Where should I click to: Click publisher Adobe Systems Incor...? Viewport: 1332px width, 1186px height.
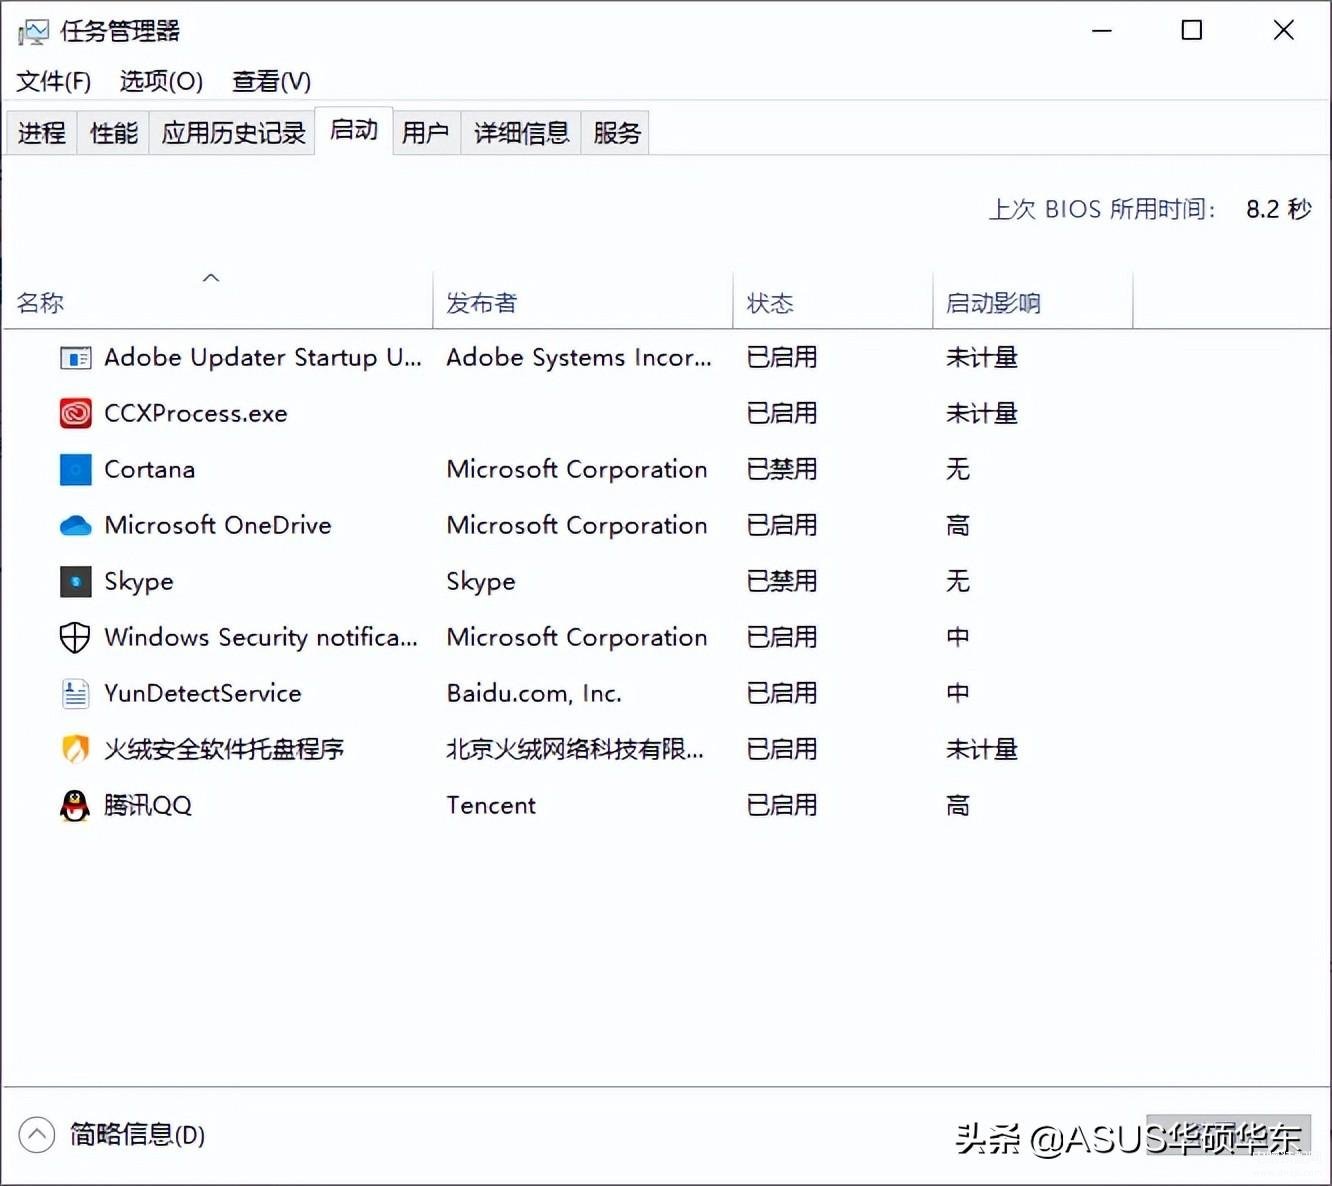pyautogui.click(x=579, y=357)
